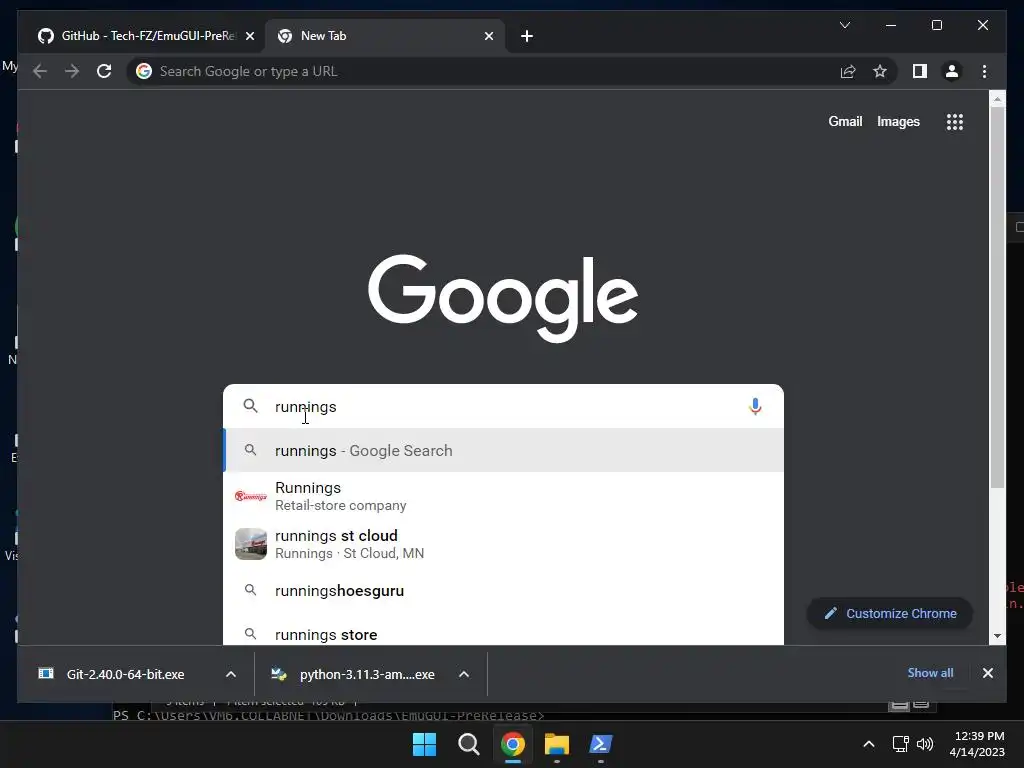Screen dimensions: 1024x768
Task: Choose 'runnings st cloud' suggestion
Action: coord(504,544)
